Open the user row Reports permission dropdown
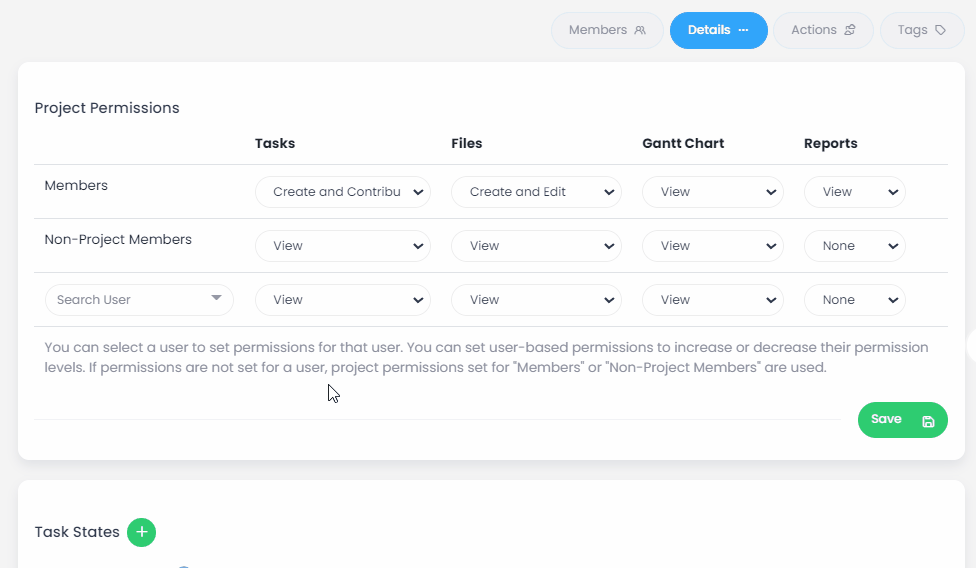This screenshot has height=568, width=976. [x=854, y=300]
